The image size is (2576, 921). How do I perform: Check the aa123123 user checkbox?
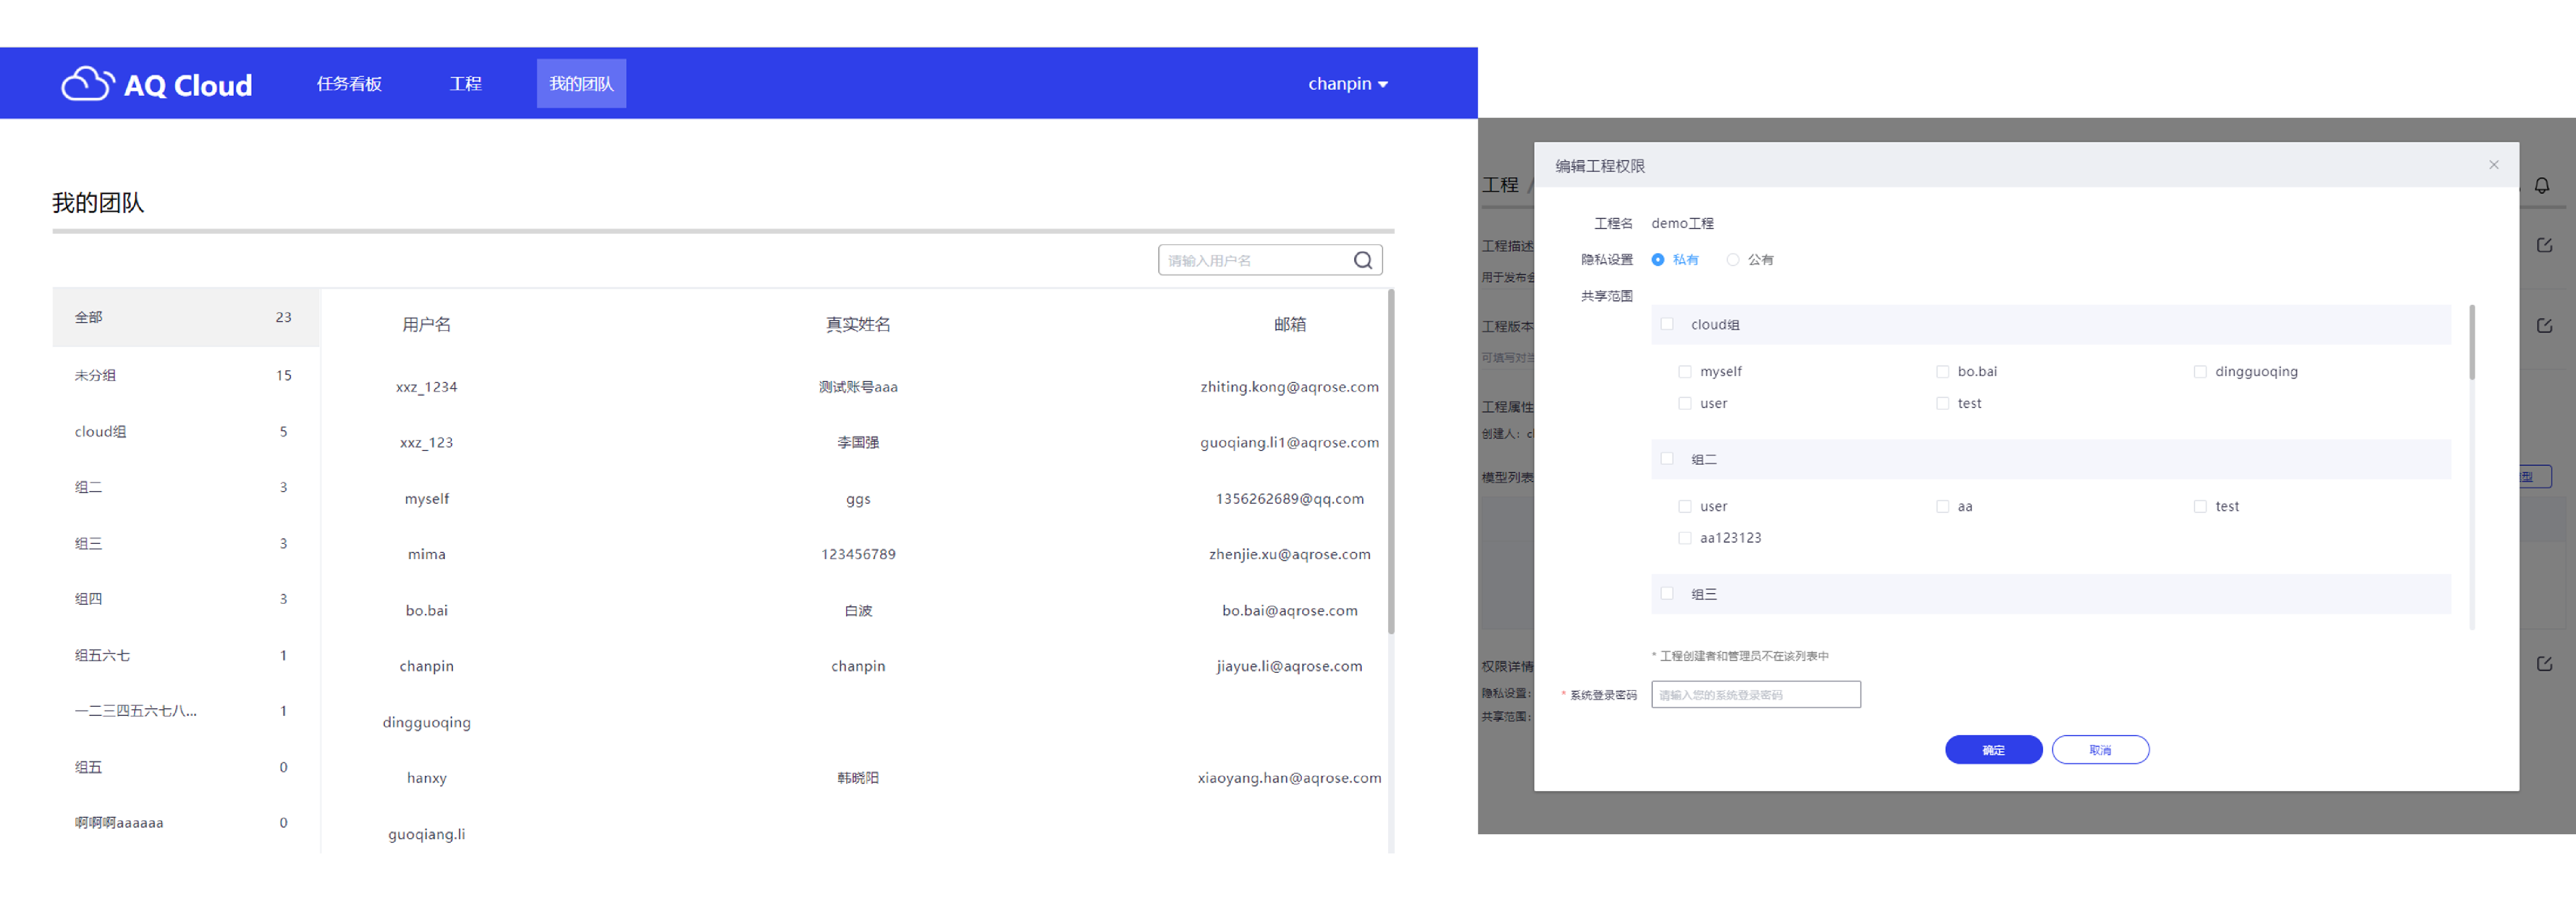click(x=1685, y=538)
